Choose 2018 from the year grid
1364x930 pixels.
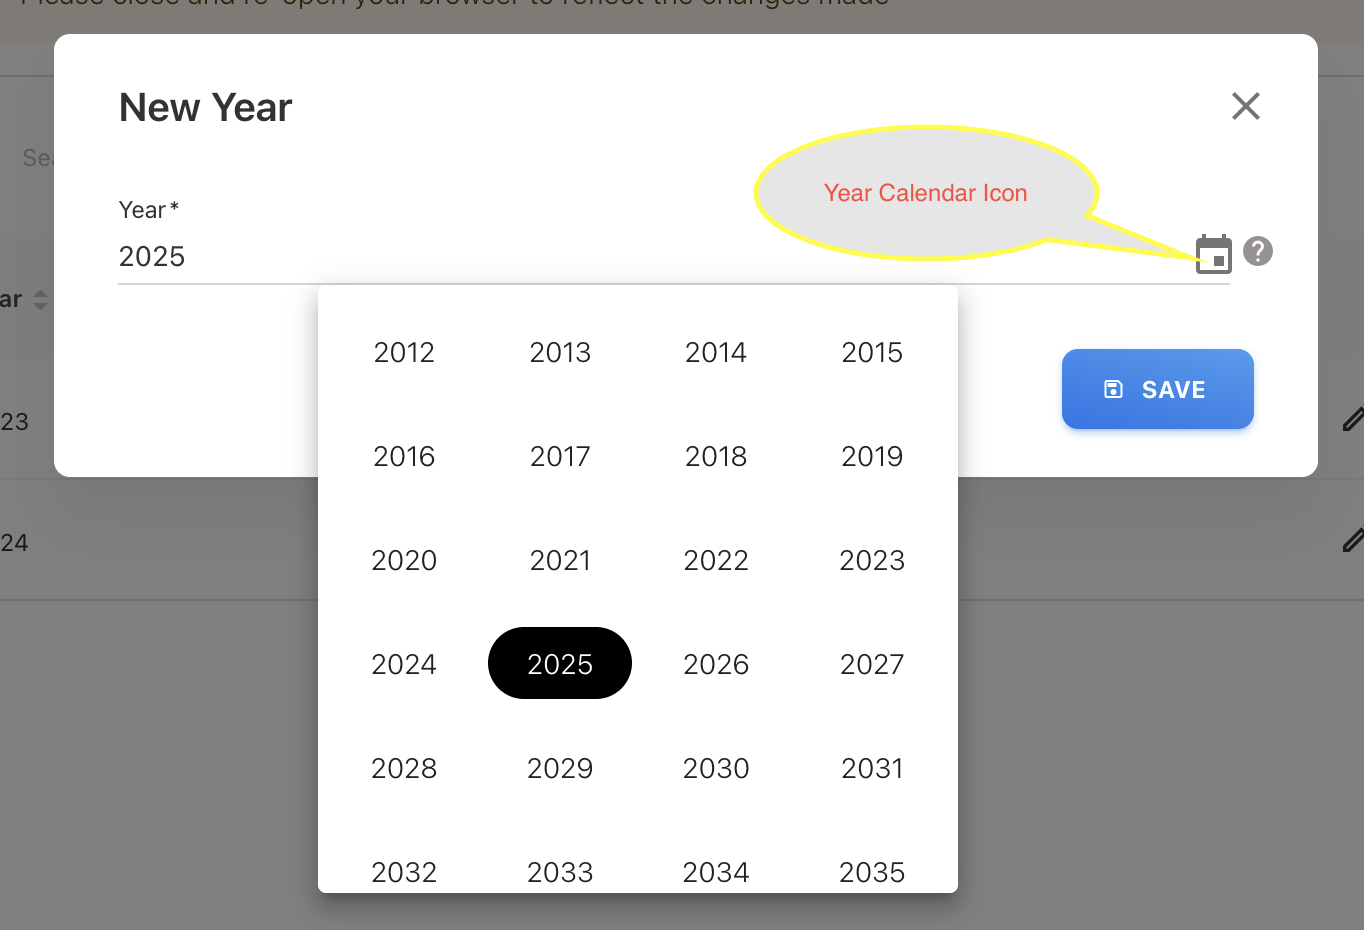(716, 456)
